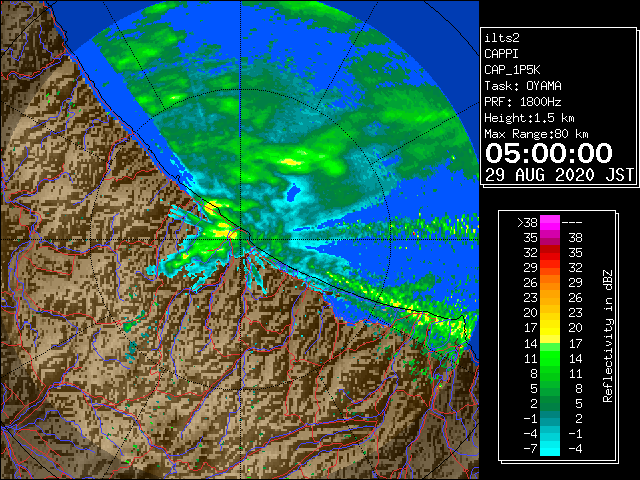Click the 'CAPPI' product label
The height and width of the screenshot is (480, 640).
(501, 54)
